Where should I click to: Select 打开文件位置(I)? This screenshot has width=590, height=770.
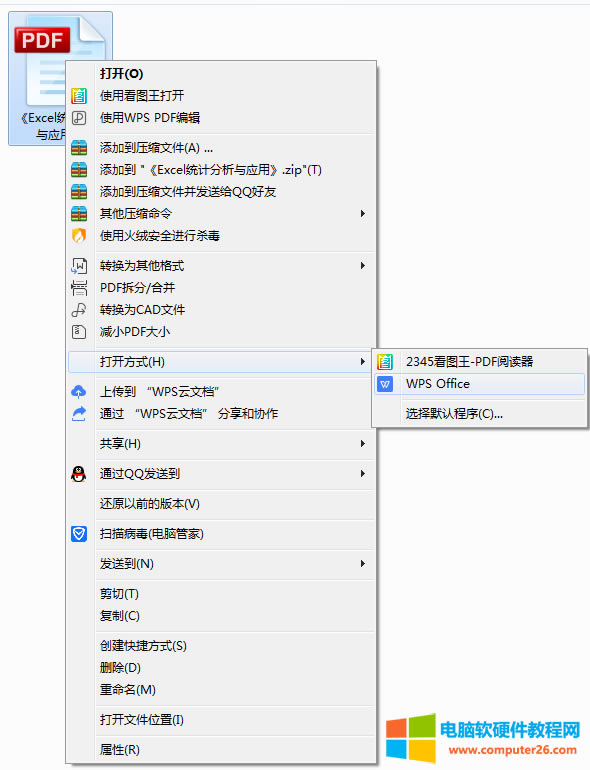tap(221, 720)
